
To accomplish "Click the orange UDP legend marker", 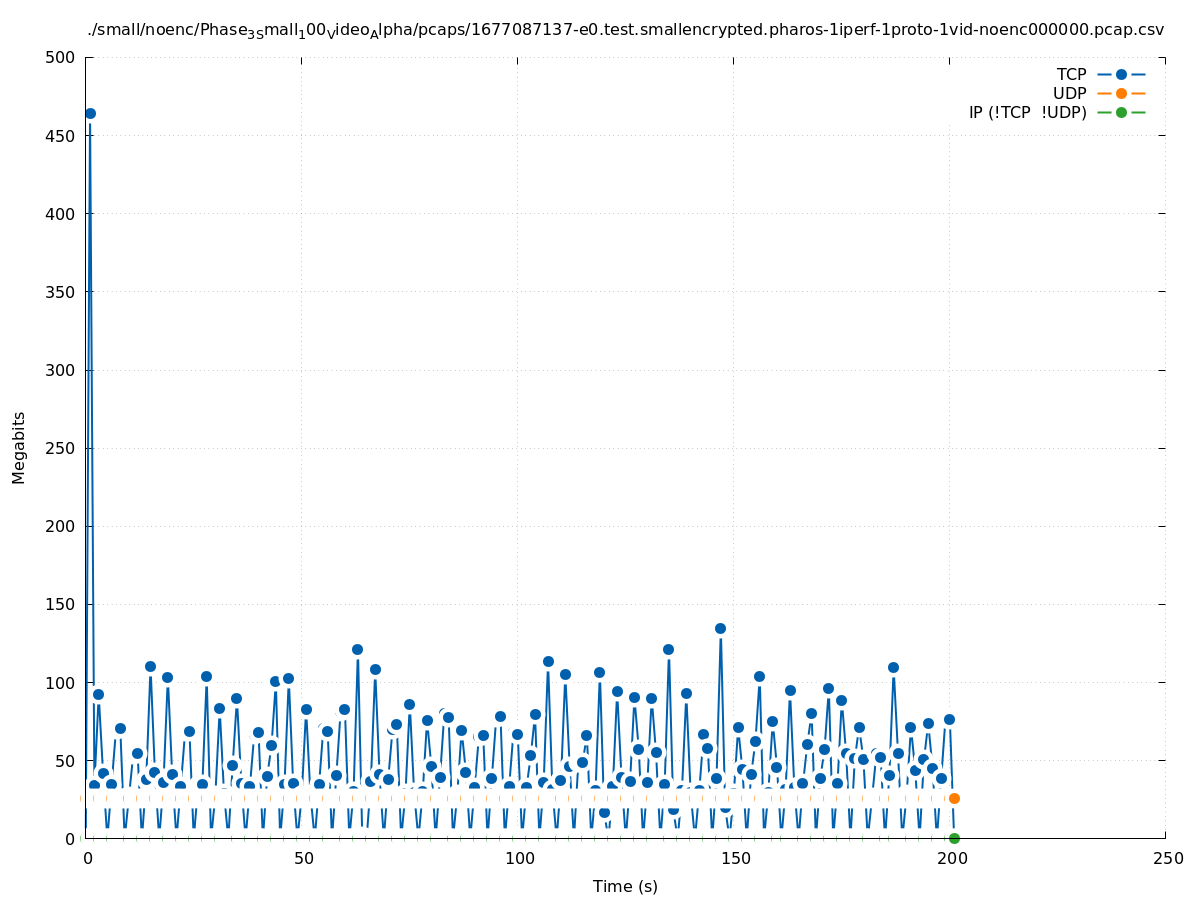I will (1121, 93).
